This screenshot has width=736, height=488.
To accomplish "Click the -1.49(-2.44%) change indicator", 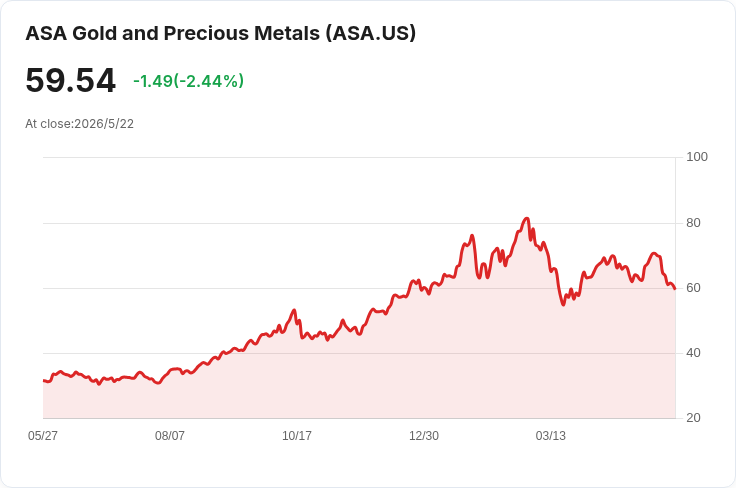I will tap(188, 81).
